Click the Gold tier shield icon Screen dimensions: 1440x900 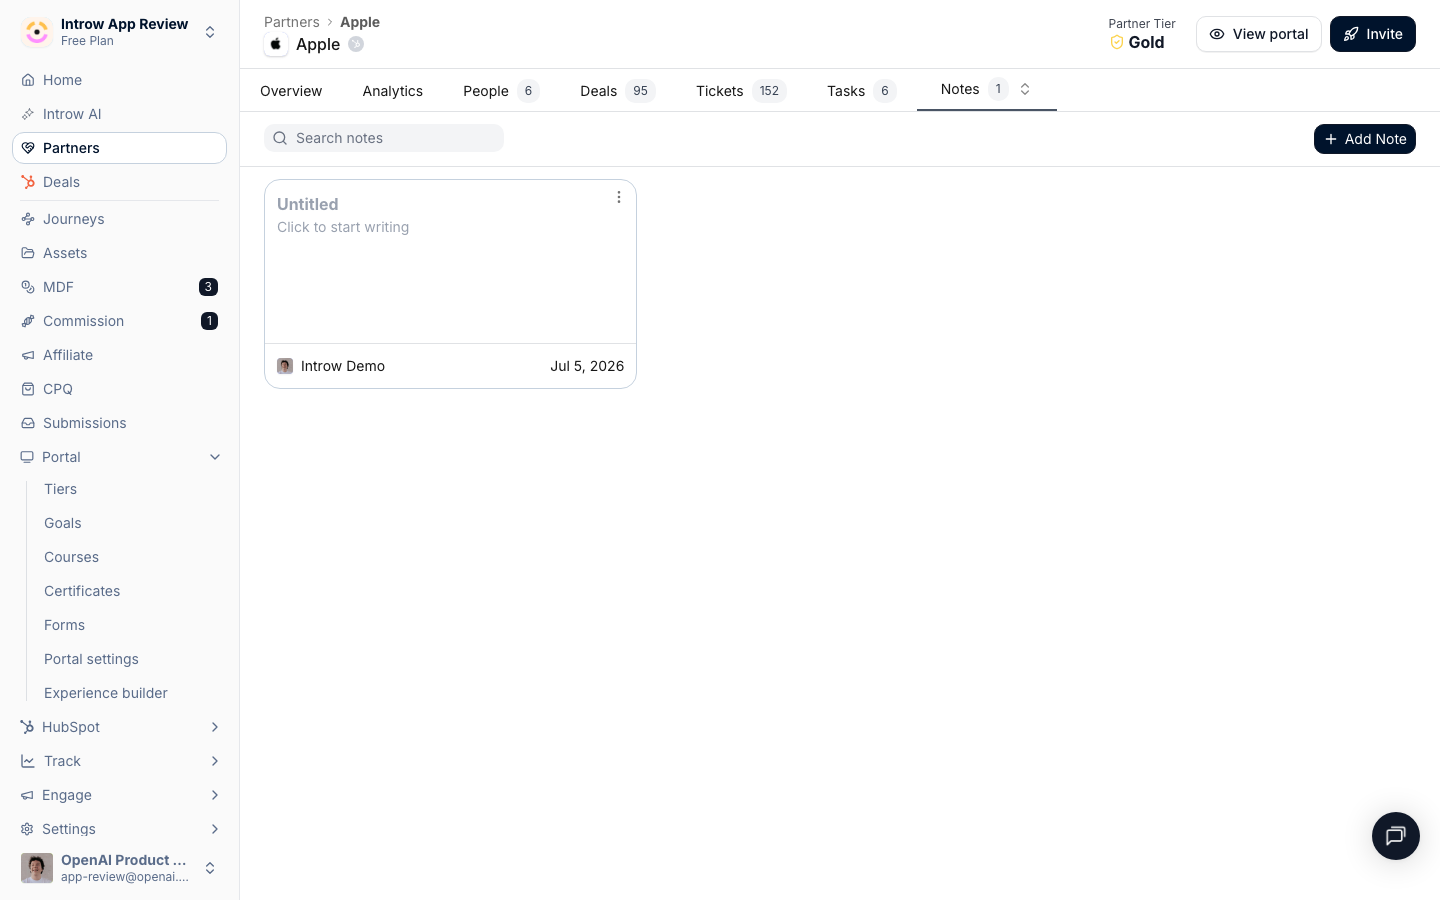point(1117,42)
